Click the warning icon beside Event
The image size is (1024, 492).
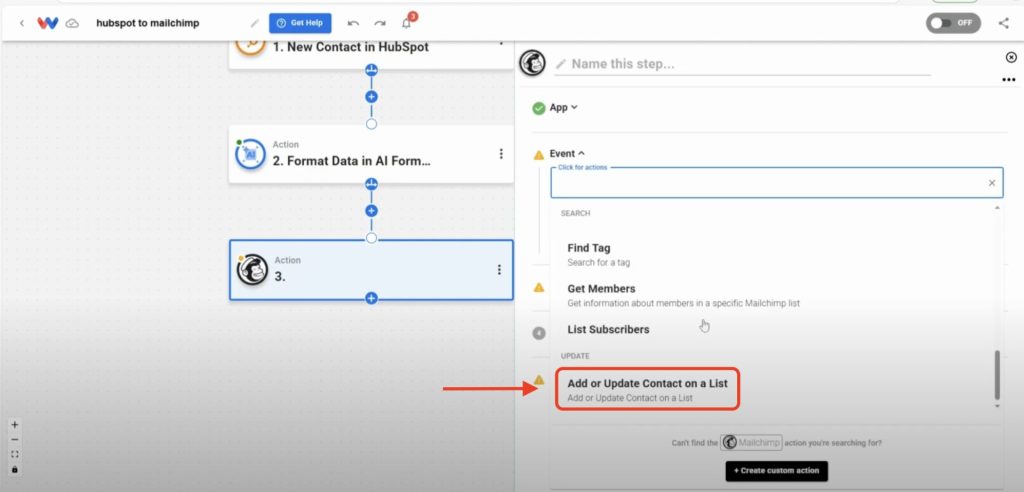(x=539, y=155)
